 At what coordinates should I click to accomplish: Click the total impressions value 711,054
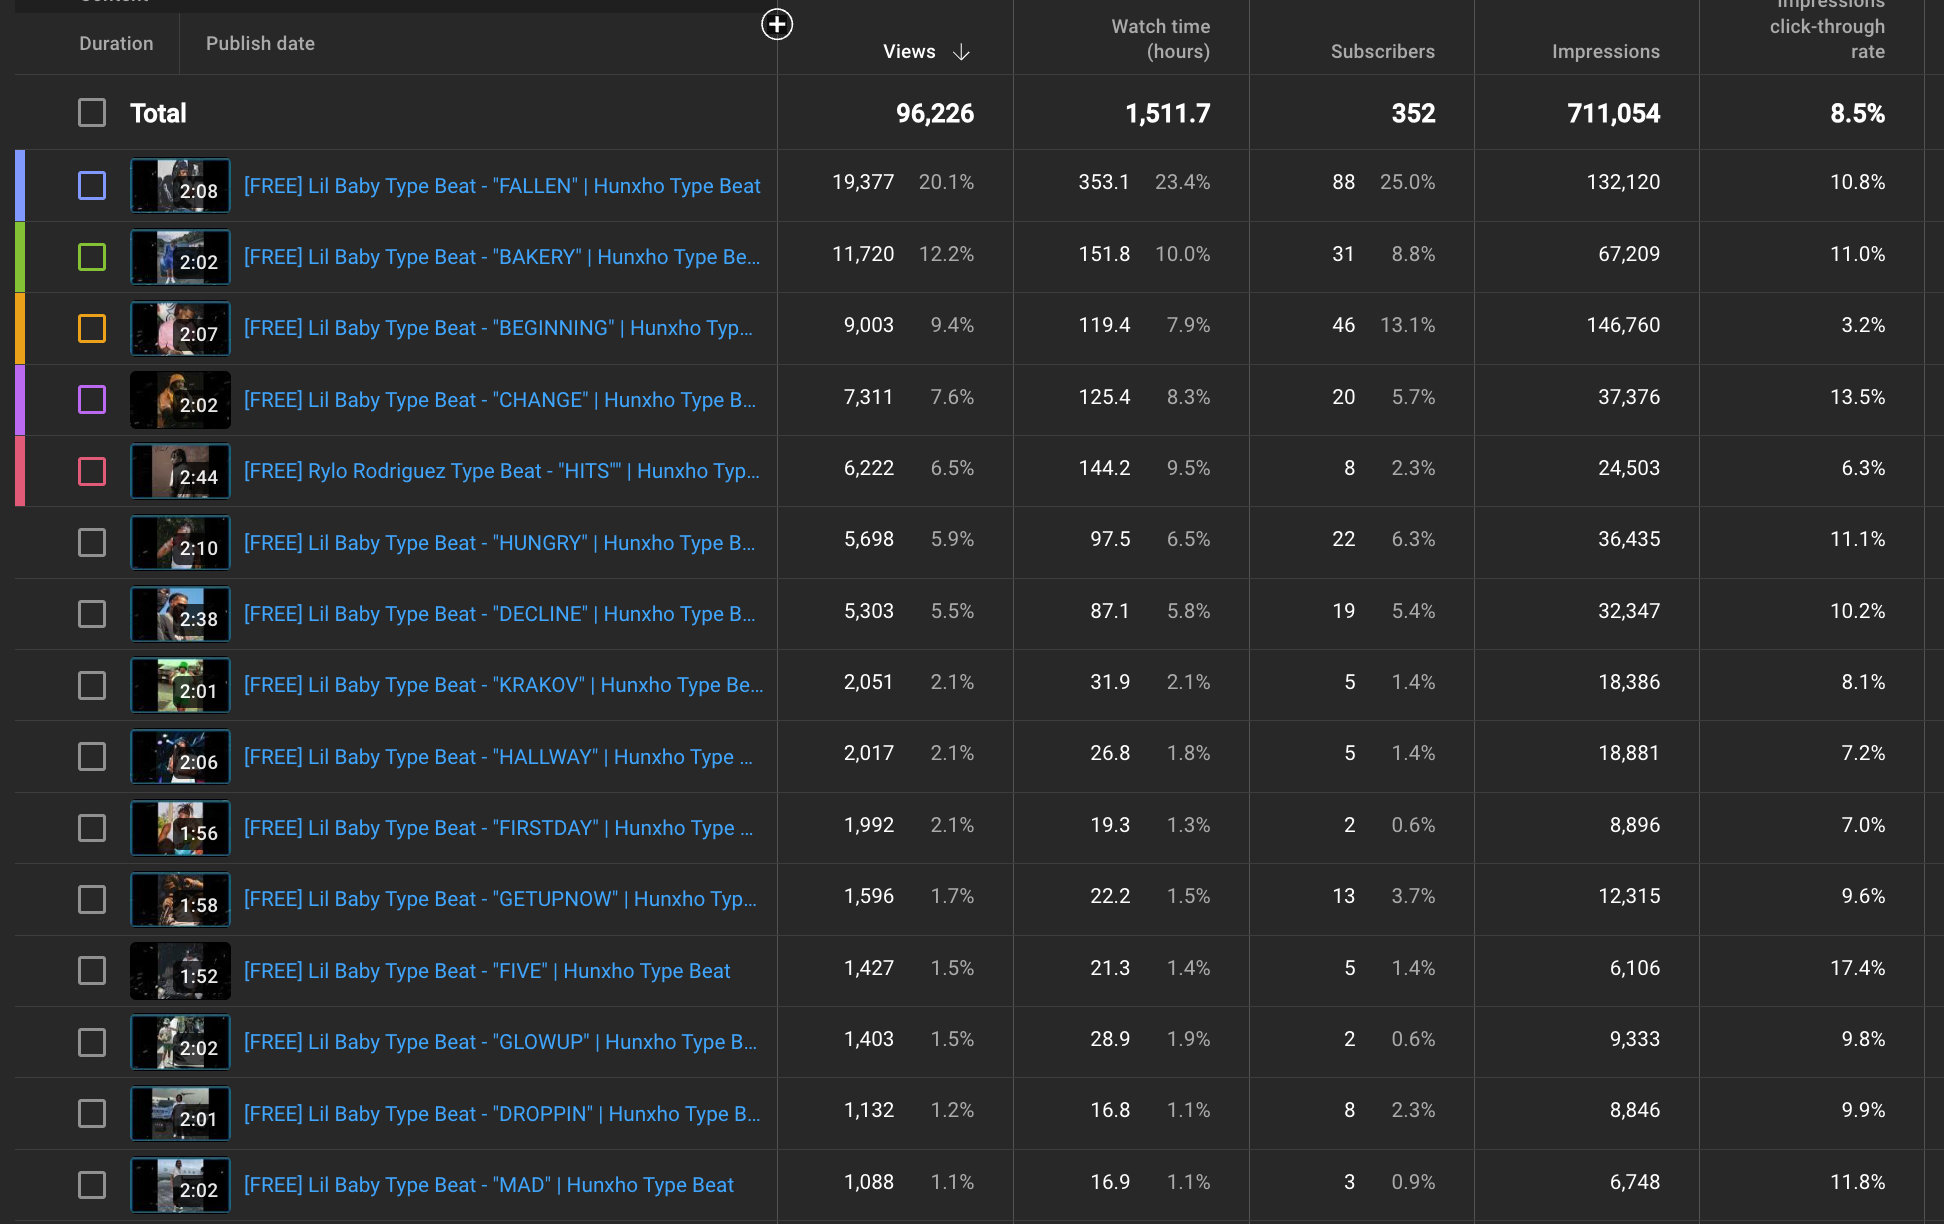[1614, 113]
